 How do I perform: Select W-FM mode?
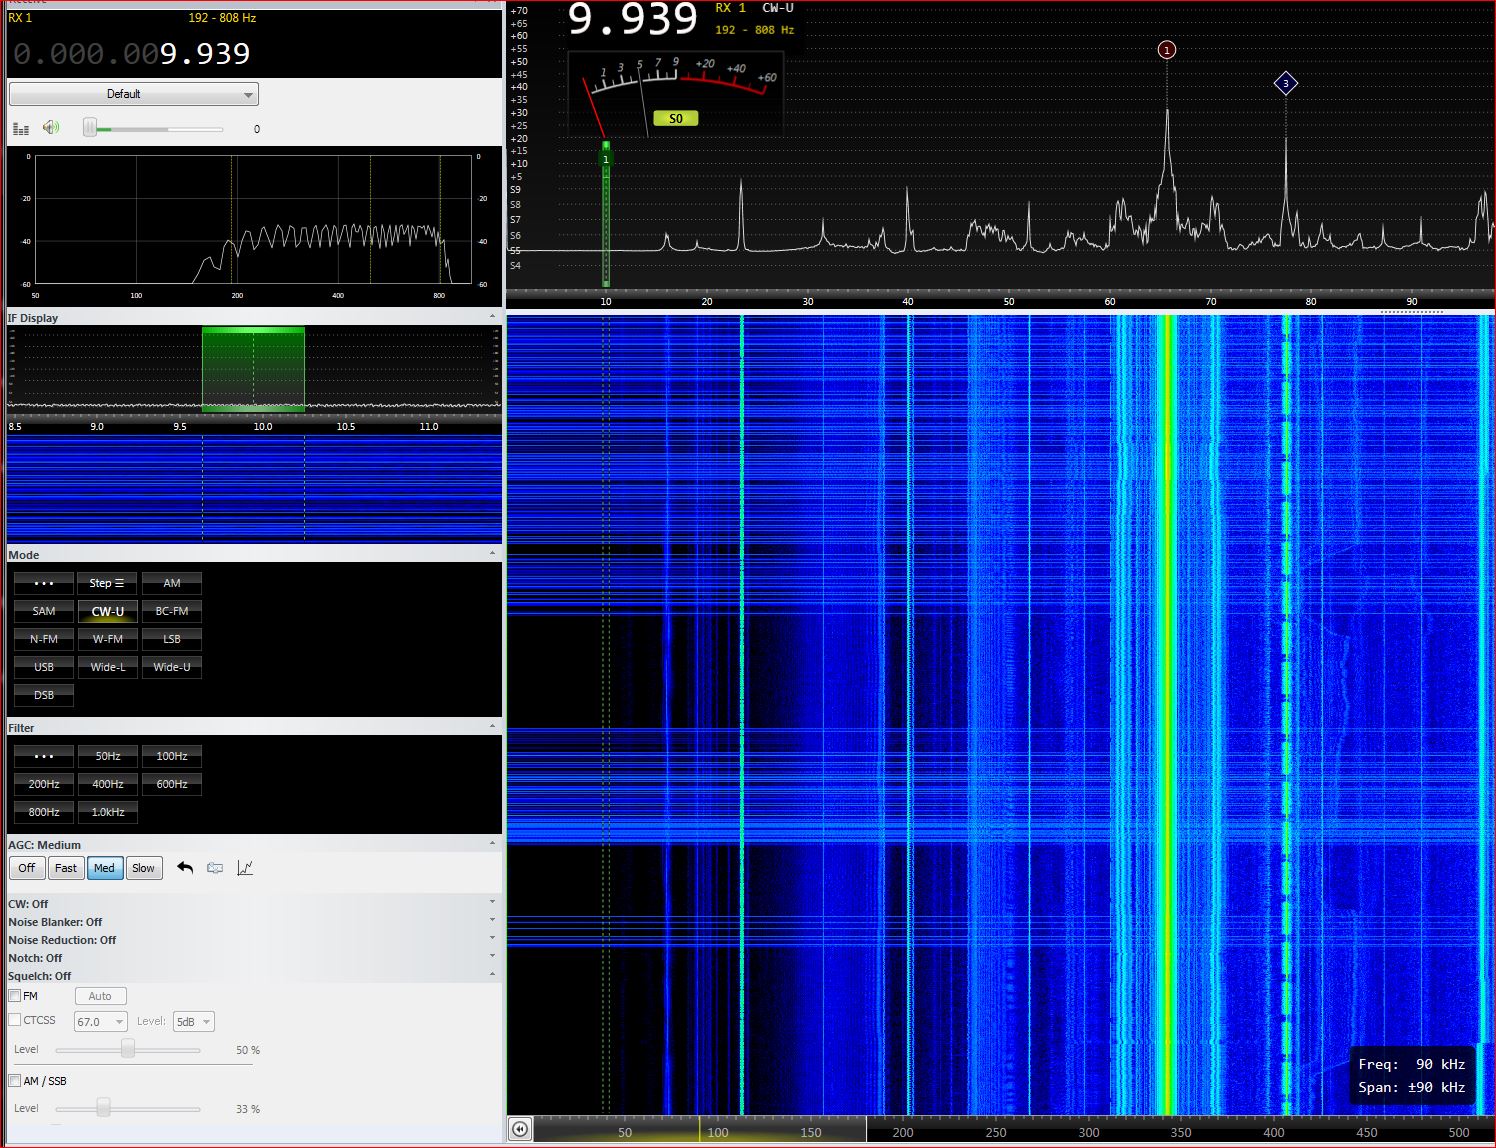pos(108,639)
